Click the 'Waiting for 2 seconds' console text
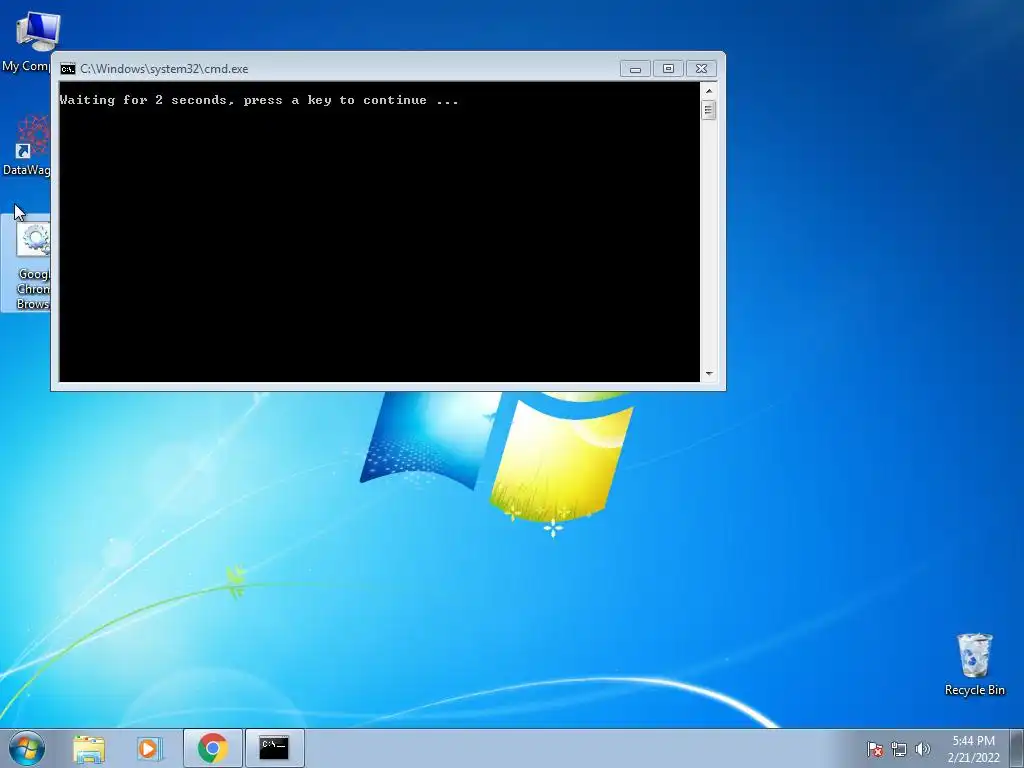This screenshot has width=1024, height=768. (x=259, y=100)
